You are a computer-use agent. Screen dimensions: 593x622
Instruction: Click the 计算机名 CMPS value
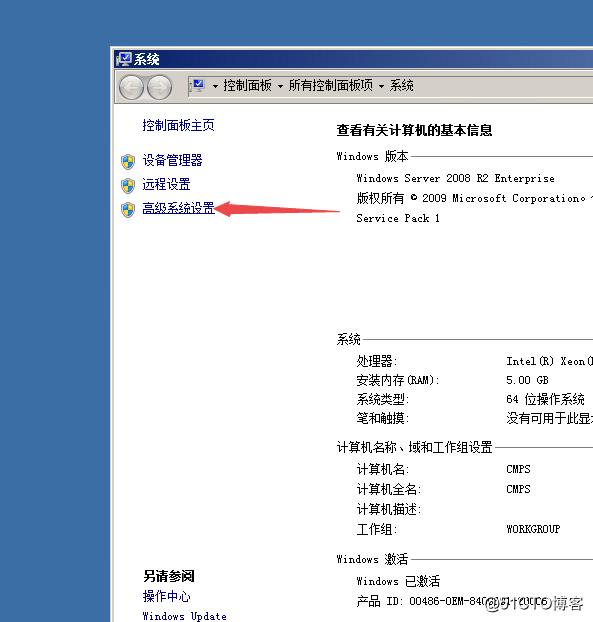(x=518, y=469)
